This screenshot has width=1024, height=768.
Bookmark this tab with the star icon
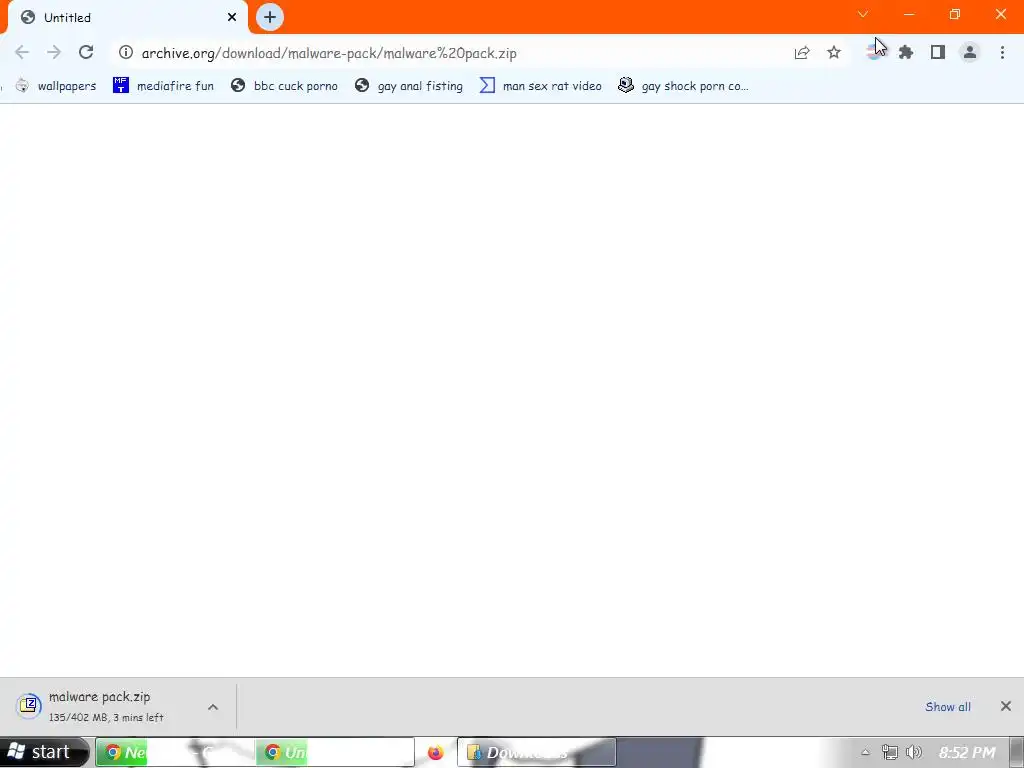(x=834, y=52)
